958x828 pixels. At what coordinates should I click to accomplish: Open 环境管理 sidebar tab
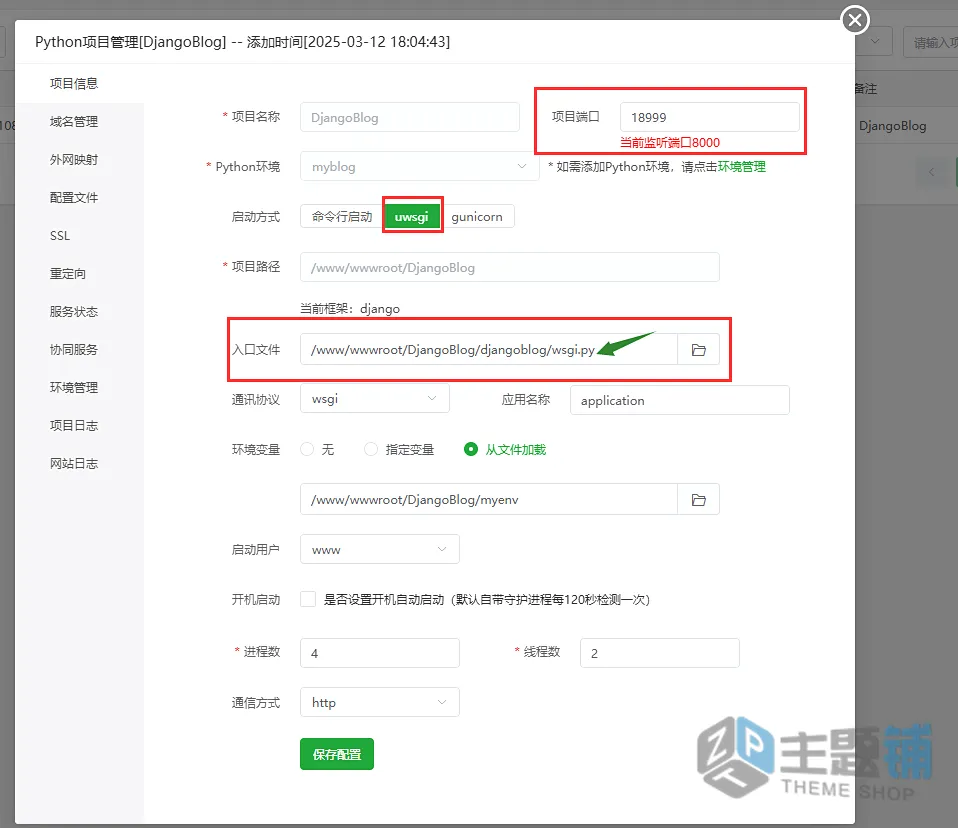(x=74, y=387)
